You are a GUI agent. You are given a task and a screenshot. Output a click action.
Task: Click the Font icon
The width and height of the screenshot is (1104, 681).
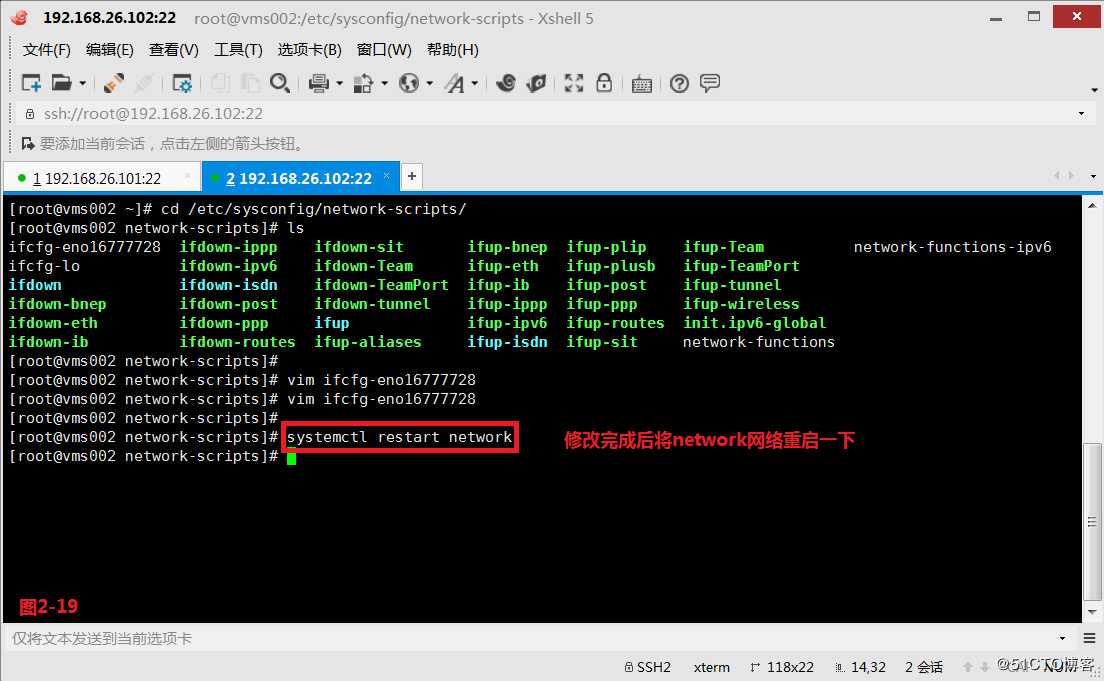455,84
